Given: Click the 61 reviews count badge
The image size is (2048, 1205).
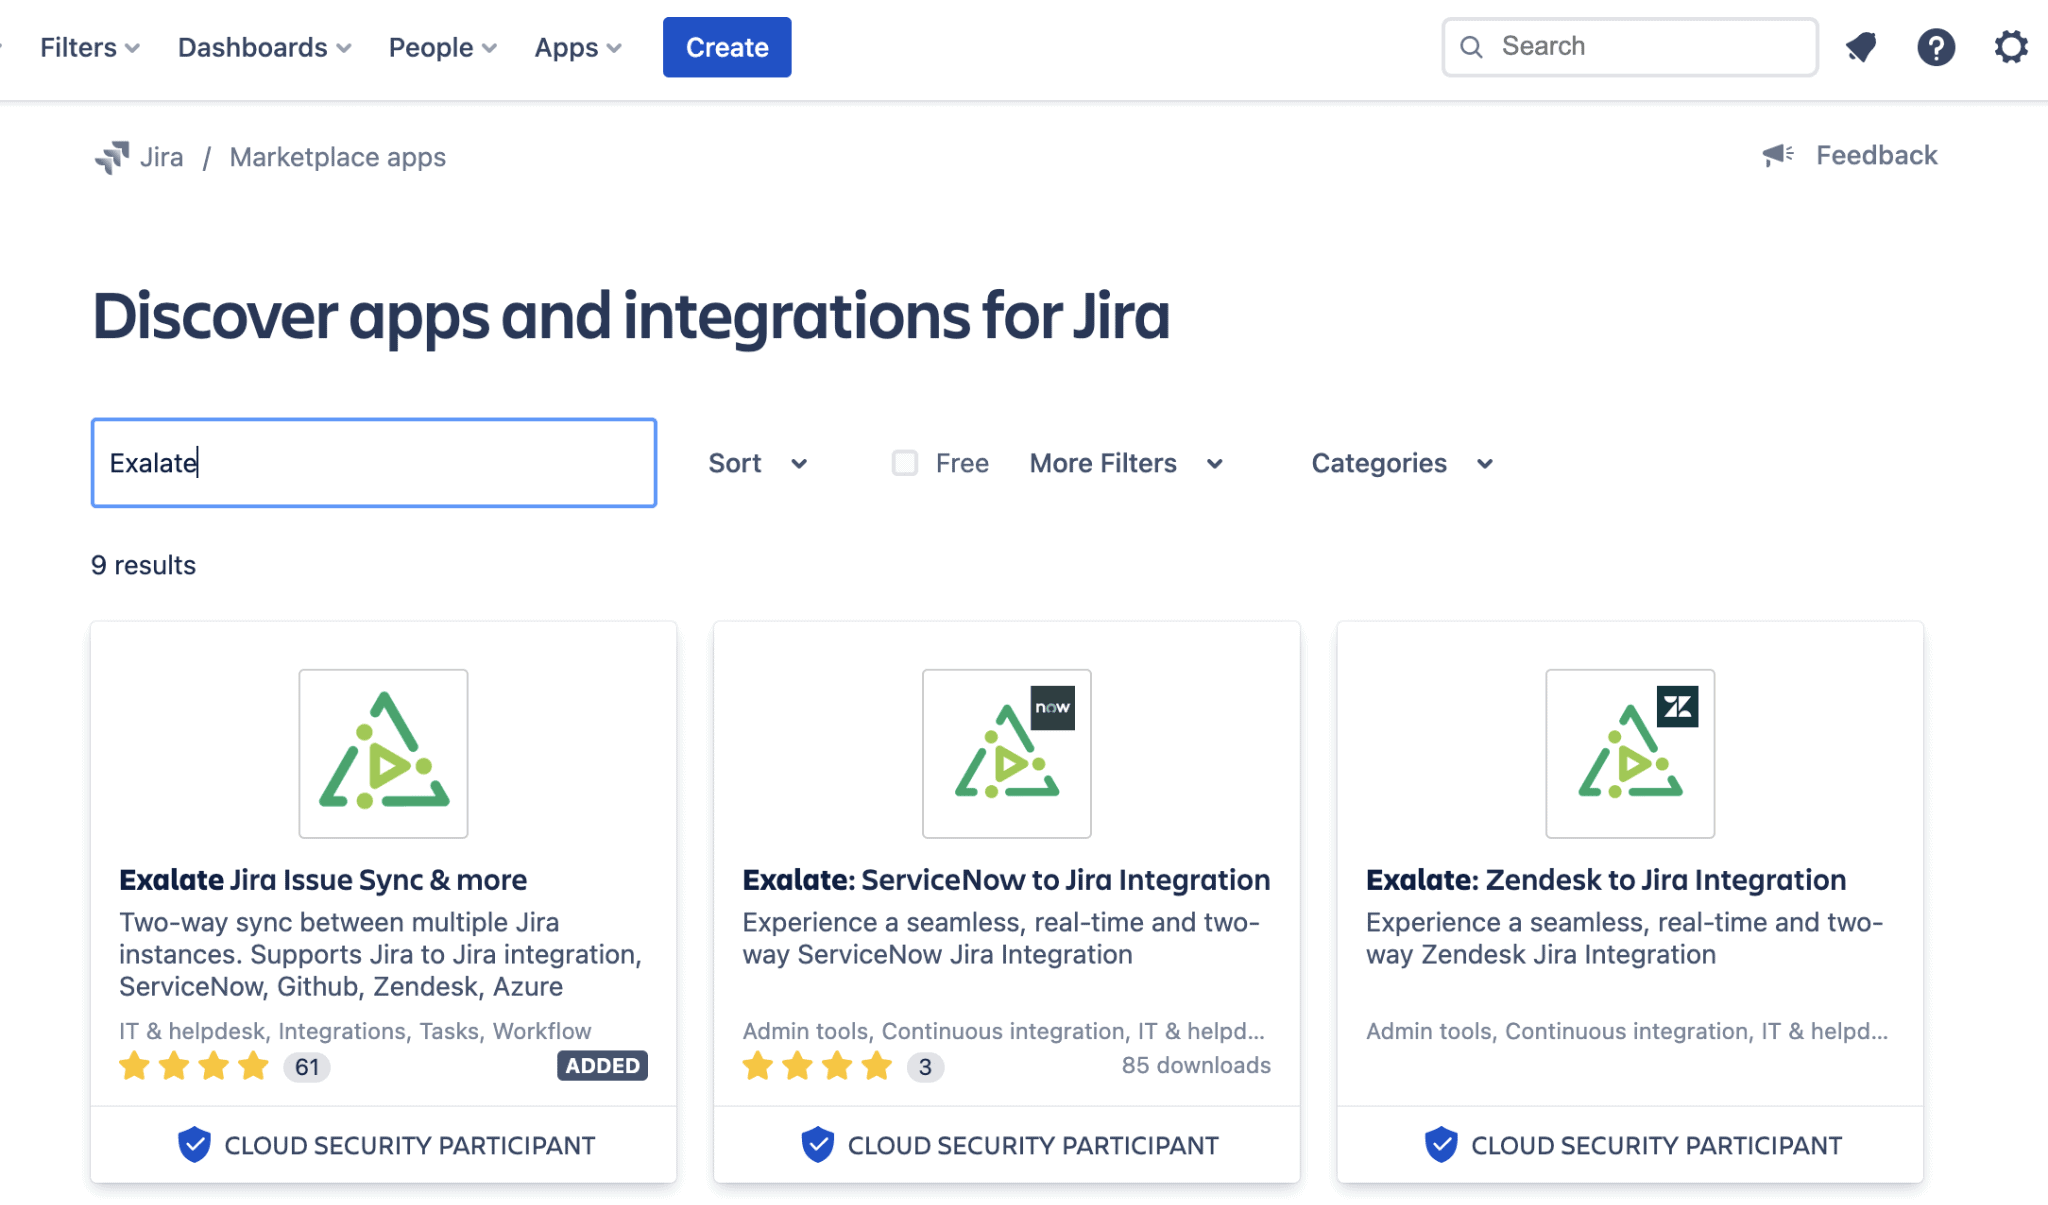Looking at the screenshot, I should tap(307, 1067).
